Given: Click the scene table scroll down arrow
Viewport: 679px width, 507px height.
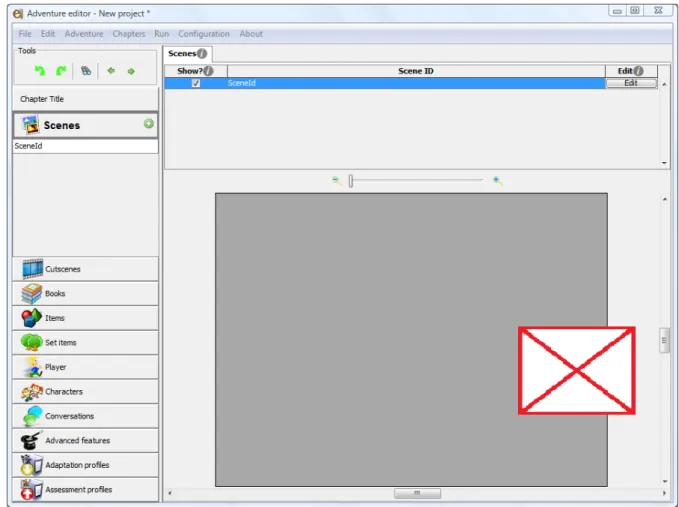Looking at the screenshot, I should pos(664,163).
